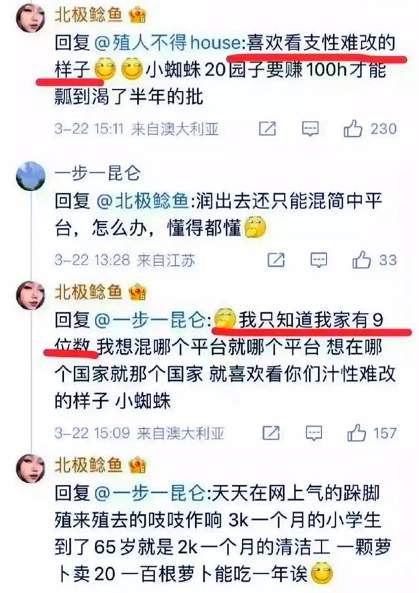View 北极鲶鱼's avatar on the last comment
This screenshot has width=419, height=593.
point(31,468)
